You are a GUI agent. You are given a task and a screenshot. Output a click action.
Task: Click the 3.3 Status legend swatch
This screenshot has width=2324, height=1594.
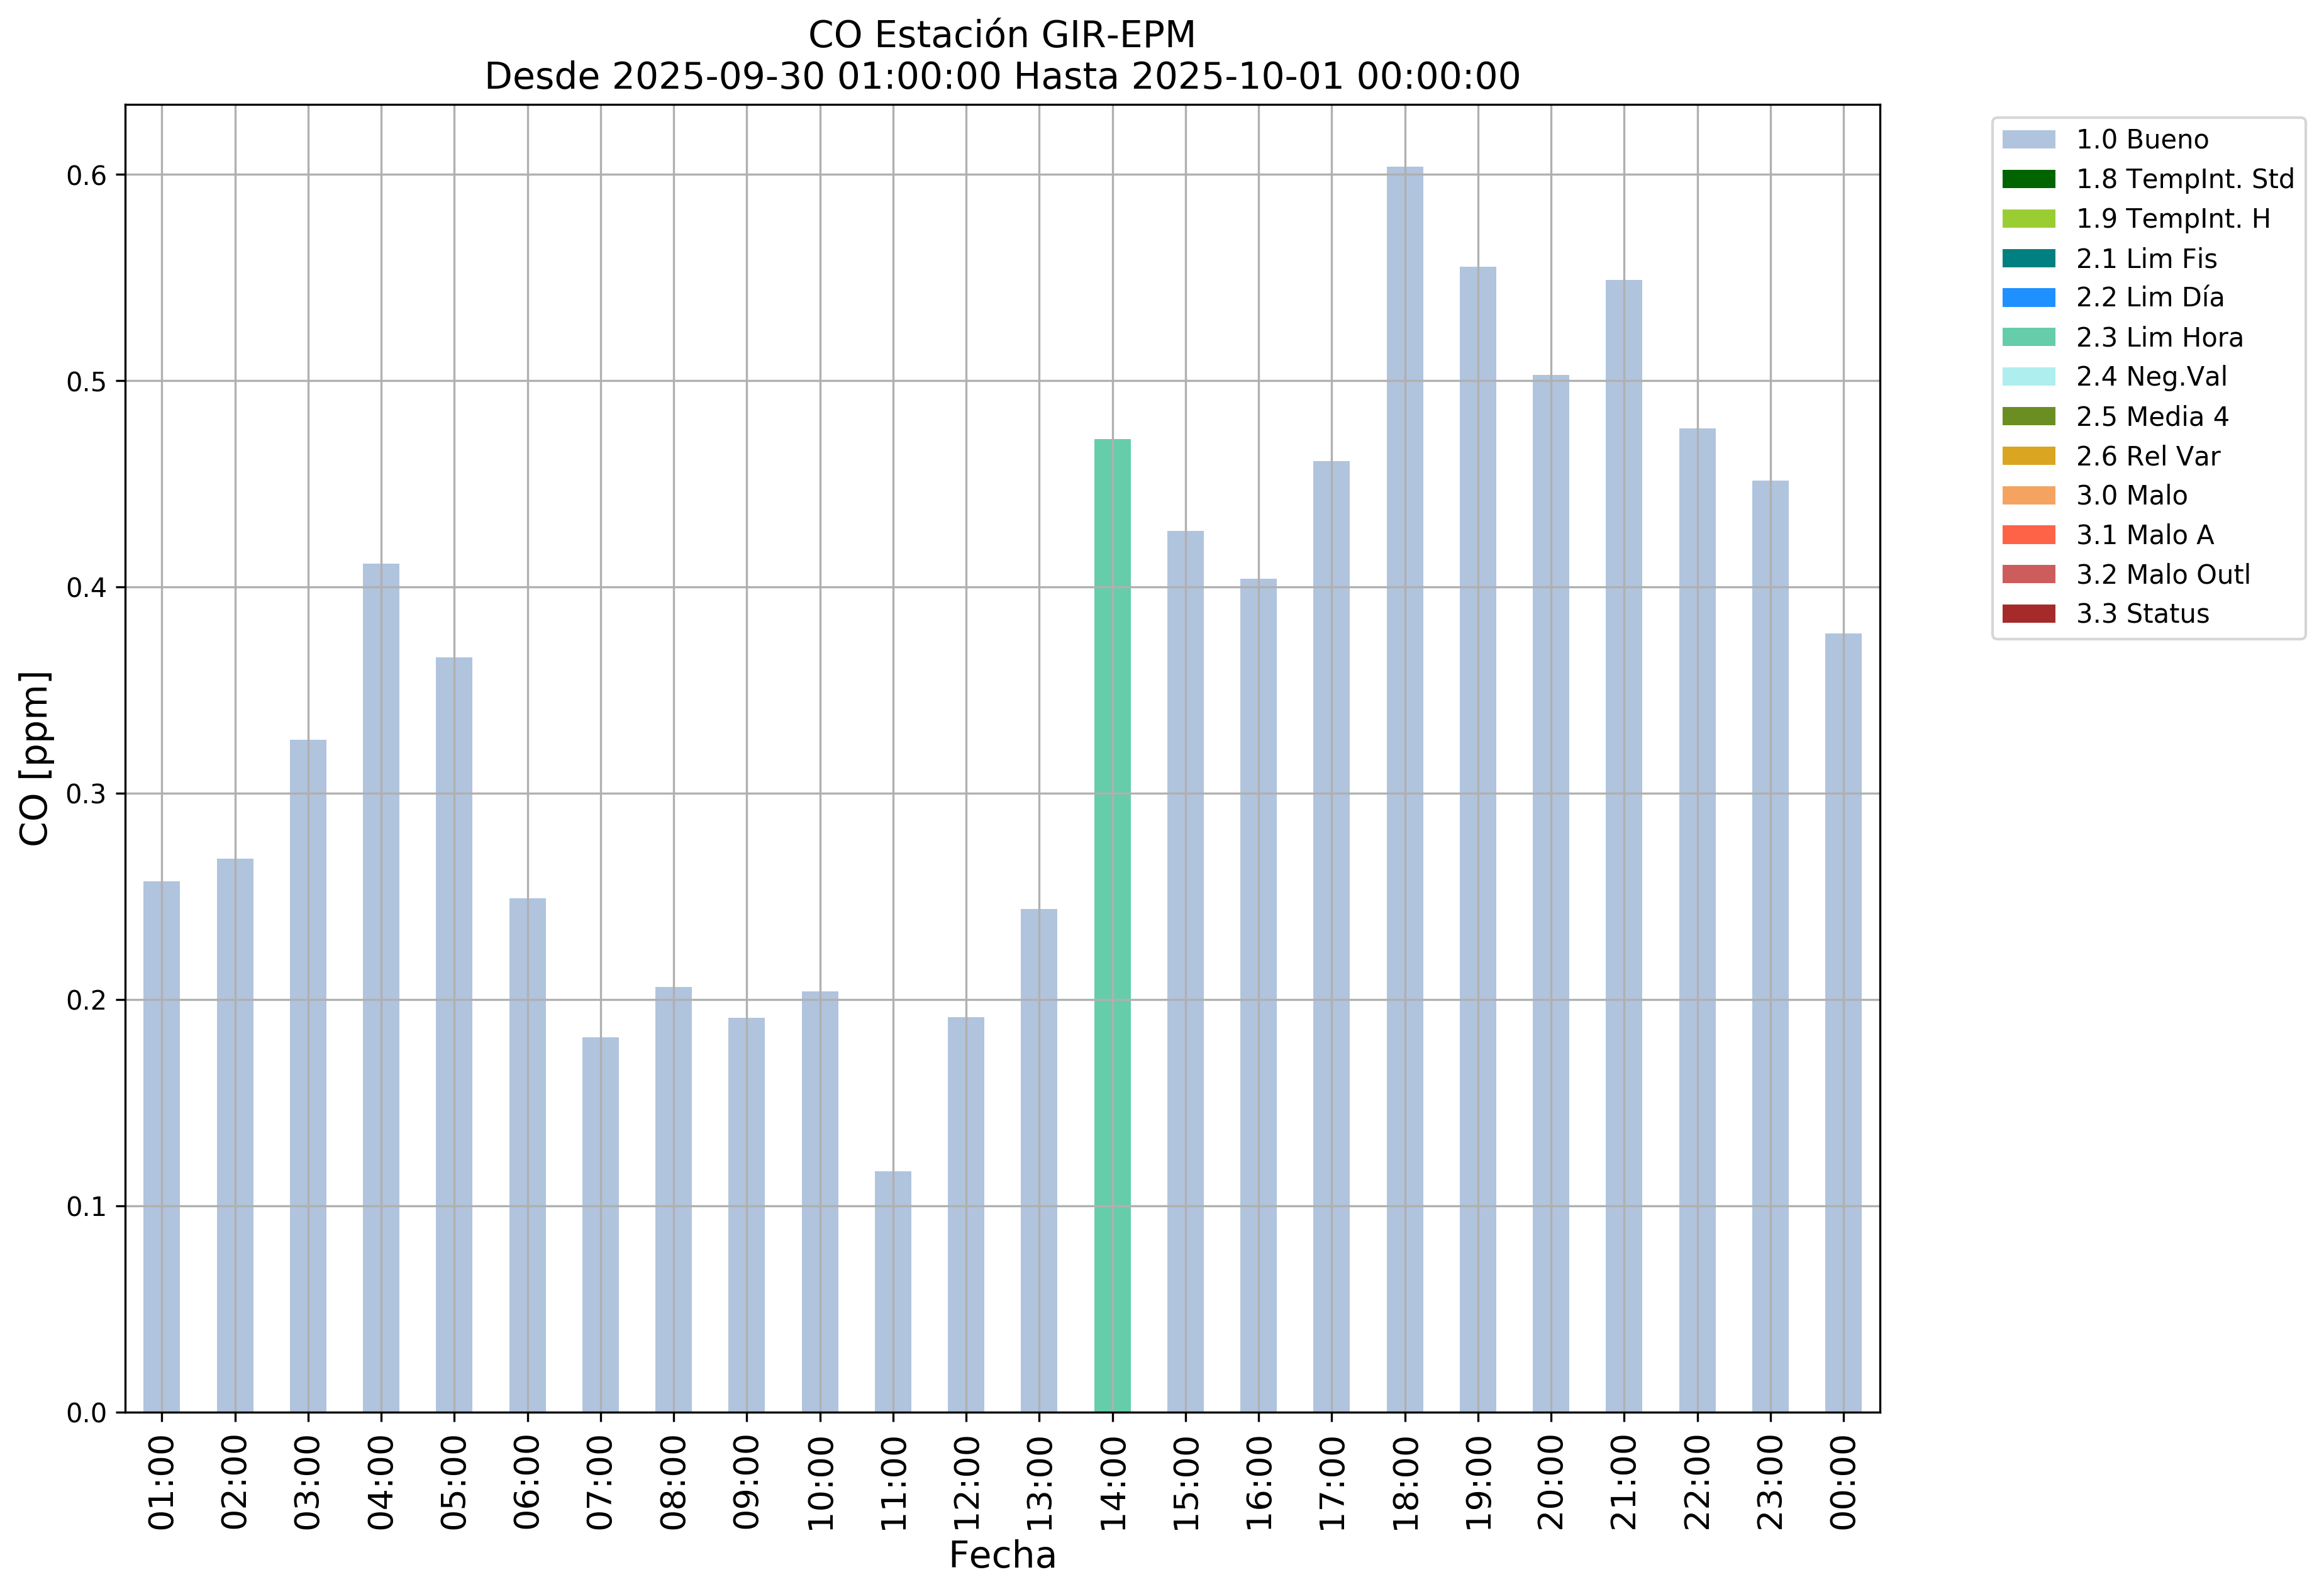click(x=2028, y=614)
